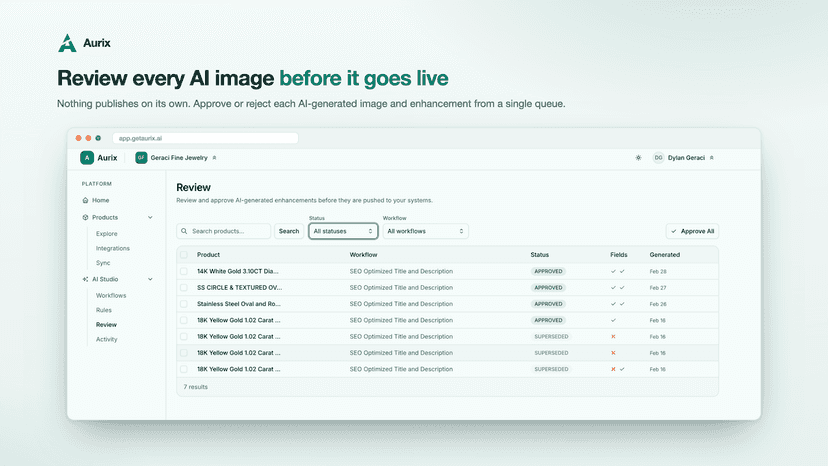The width and height of the screenshot is (828, 466).
Task: Collapse the AI Studio section chevron
Action: click(x=150, y=279)
